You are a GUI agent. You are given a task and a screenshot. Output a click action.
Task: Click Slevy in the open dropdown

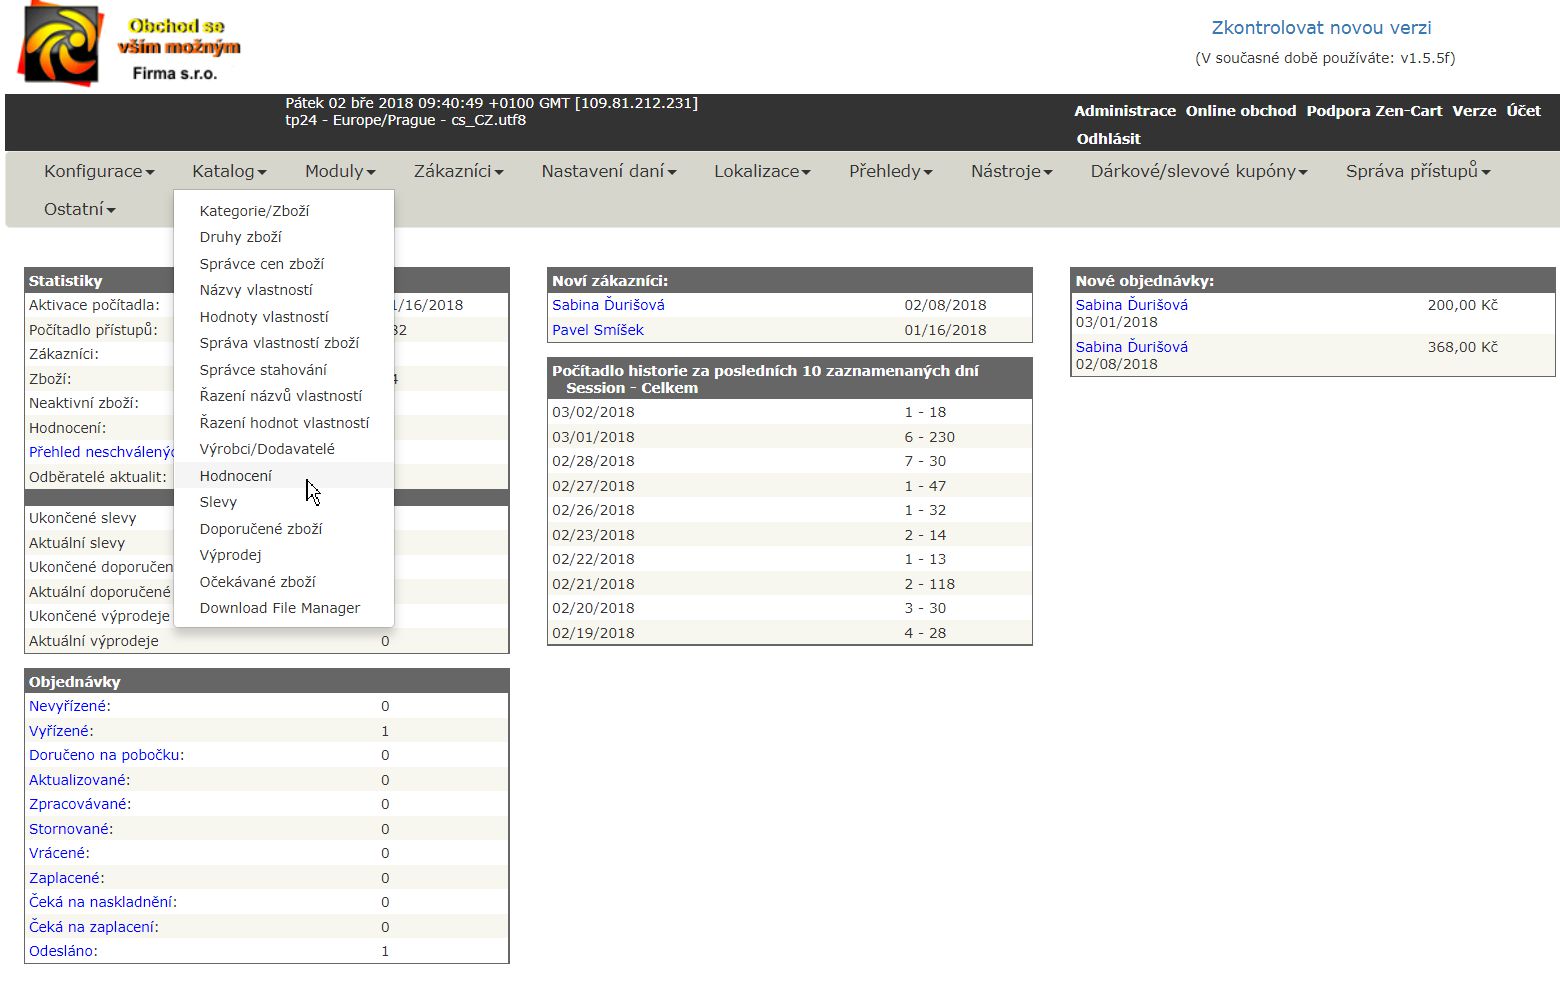pos(218,502)
